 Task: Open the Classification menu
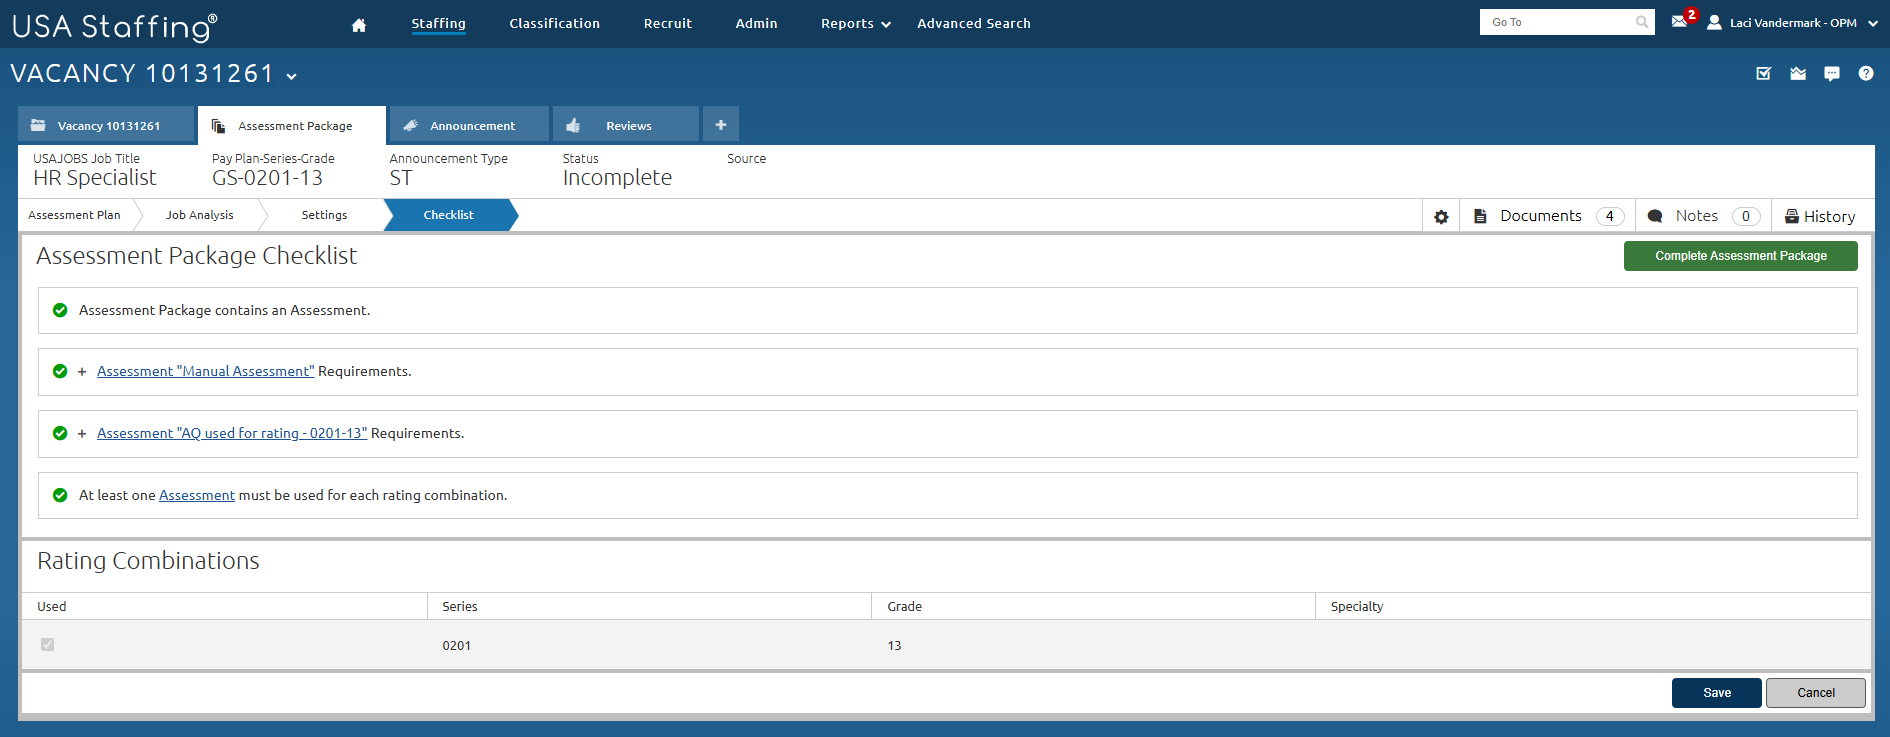(554, 23)
